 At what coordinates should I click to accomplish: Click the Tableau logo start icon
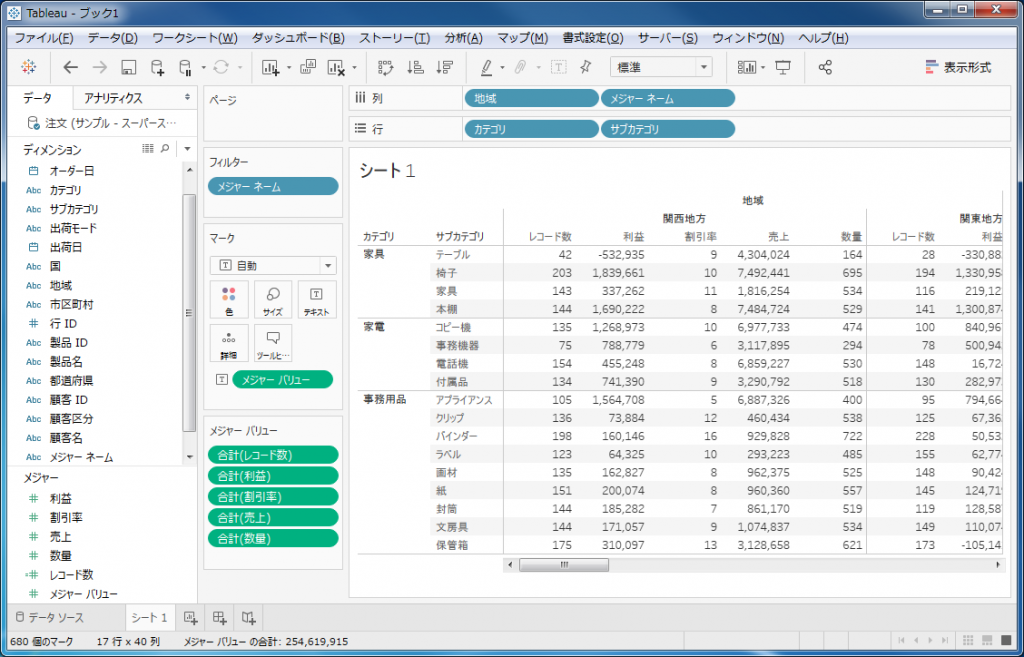[28, 67]
